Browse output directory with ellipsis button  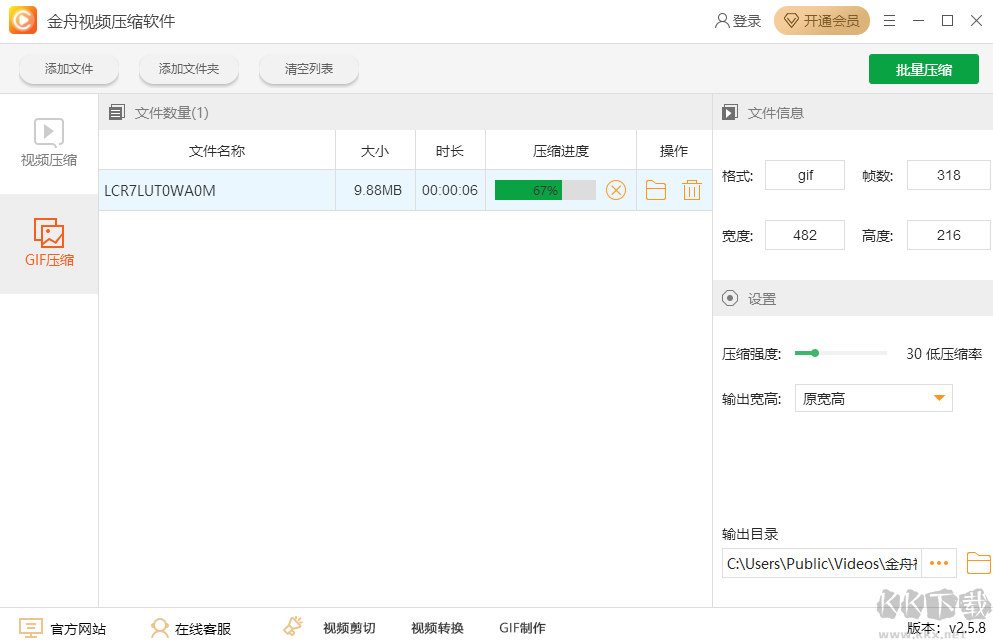point(938,563)
